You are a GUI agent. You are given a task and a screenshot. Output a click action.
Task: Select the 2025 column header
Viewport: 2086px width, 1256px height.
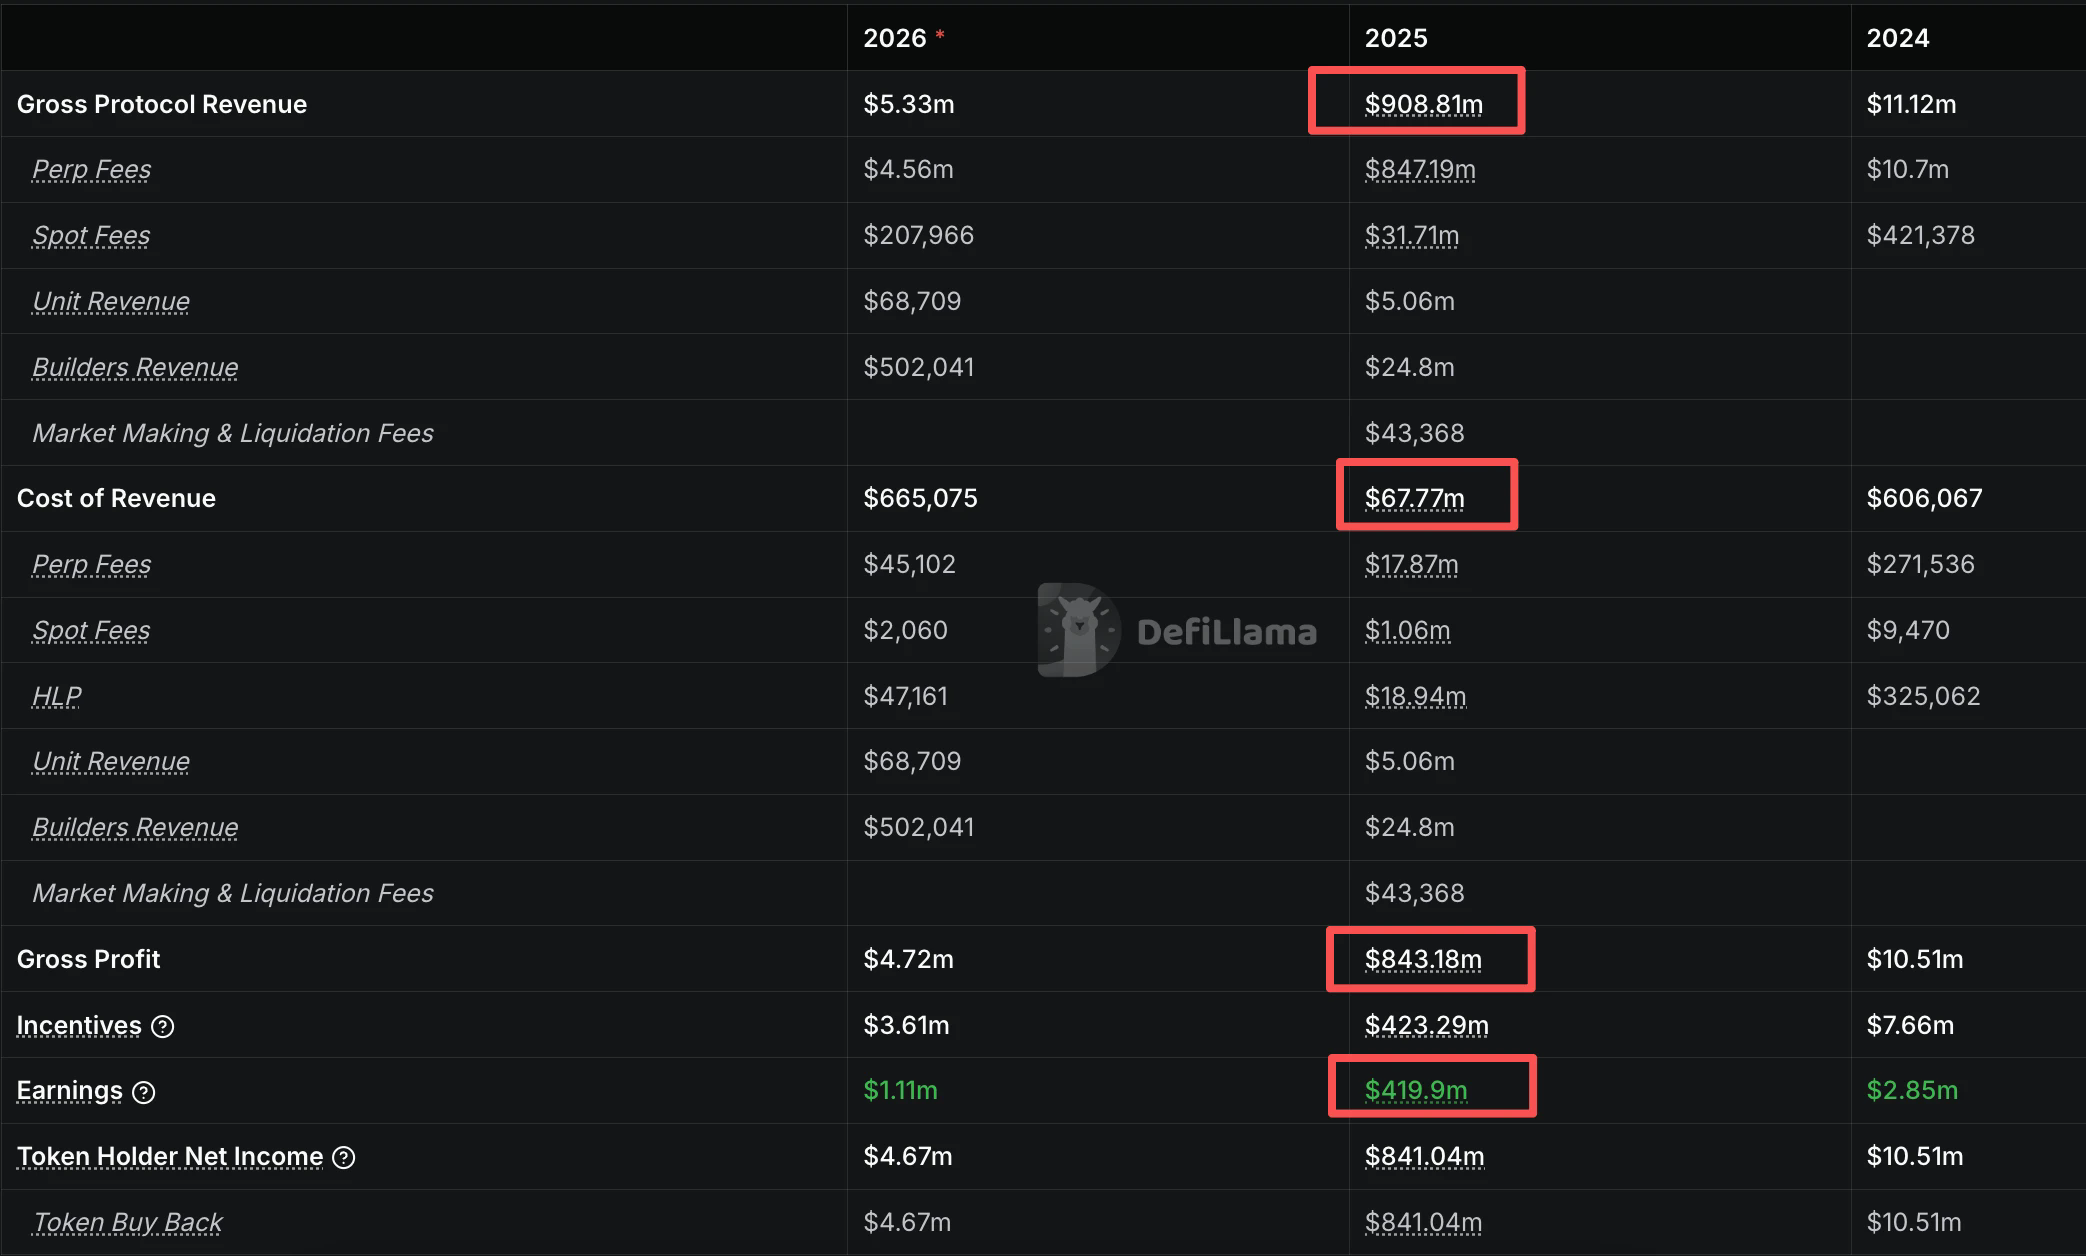click(x=1396, y=38)
